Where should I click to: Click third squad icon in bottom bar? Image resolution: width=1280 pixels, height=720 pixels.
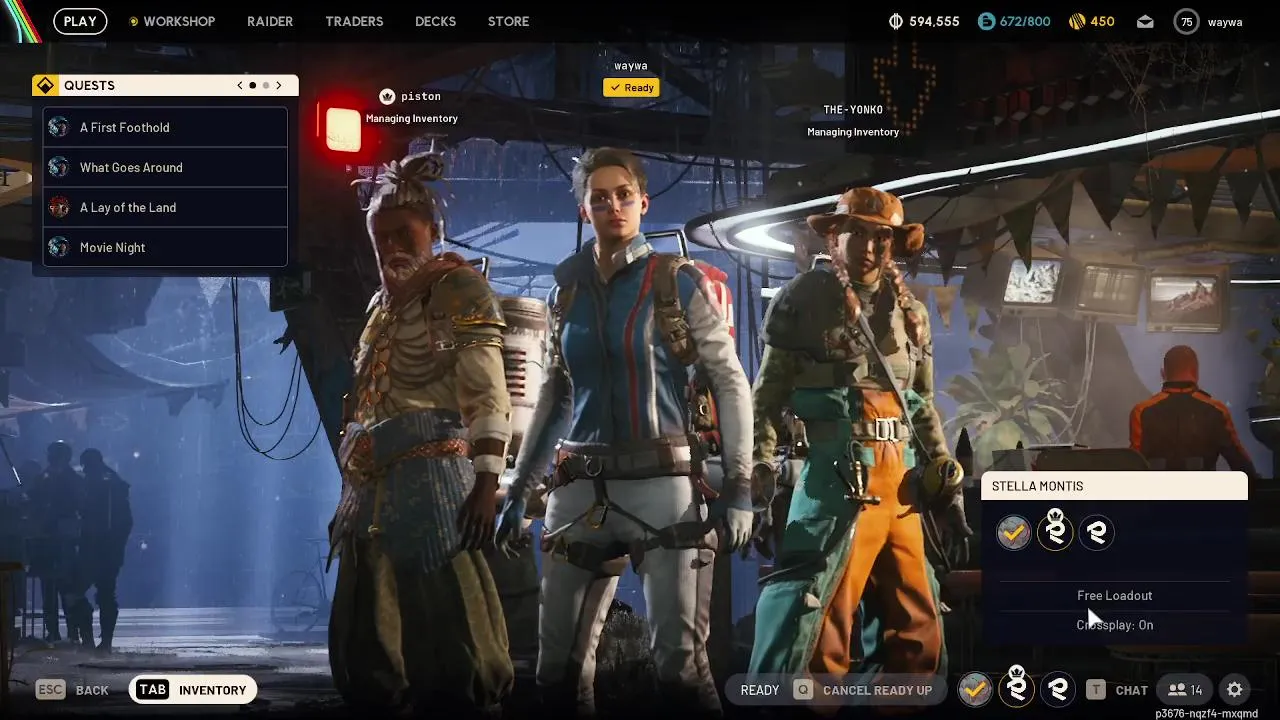click(1058, 689)
